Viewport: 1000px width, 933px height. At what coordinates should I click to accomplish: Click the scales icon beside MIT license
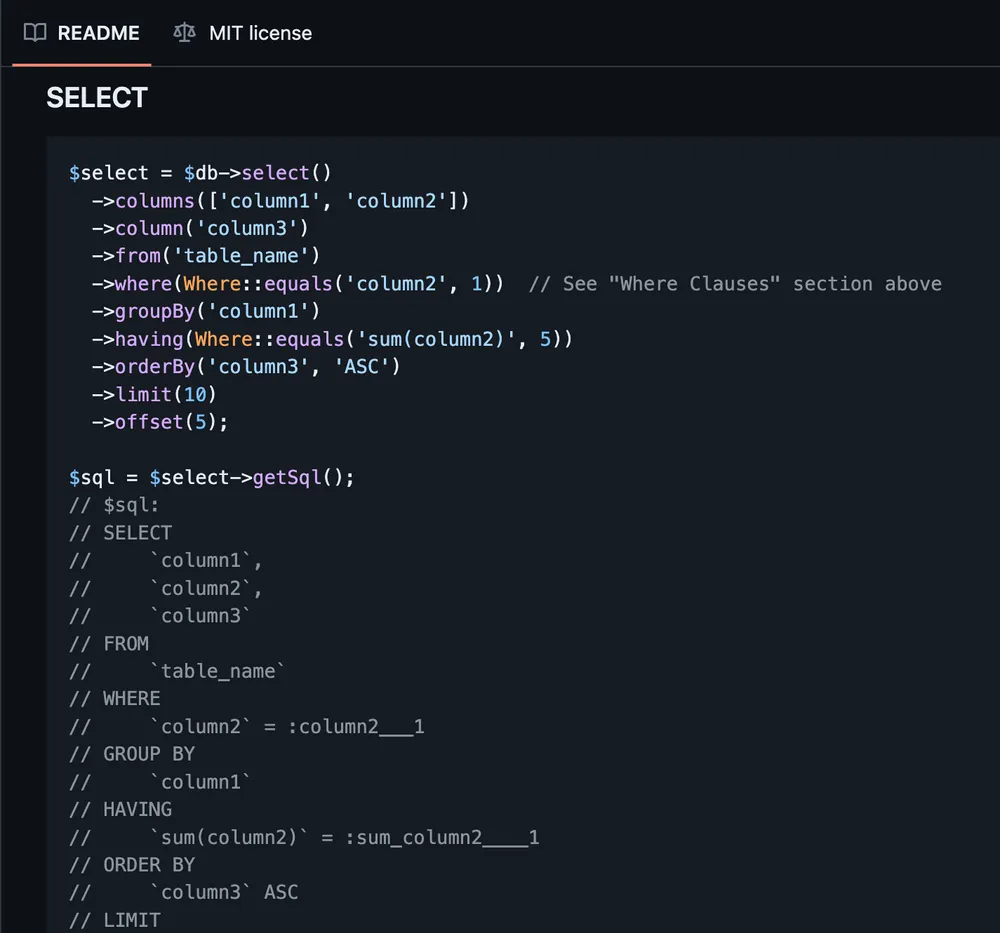(x=184, y=33)
